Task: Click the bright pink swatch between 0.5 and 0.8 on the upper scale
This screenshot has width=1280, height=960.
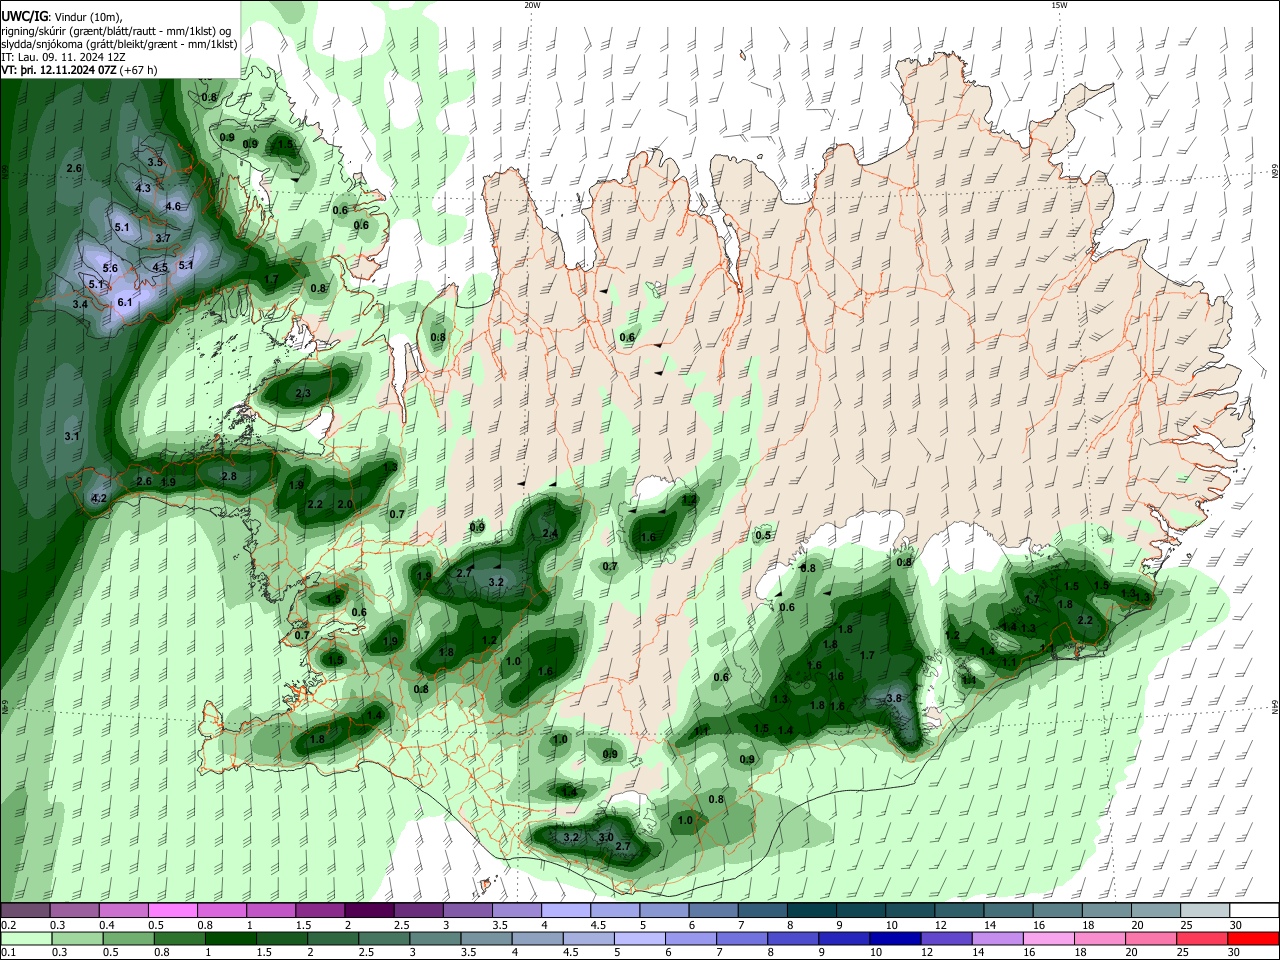Action: click(x=173, y=910)
